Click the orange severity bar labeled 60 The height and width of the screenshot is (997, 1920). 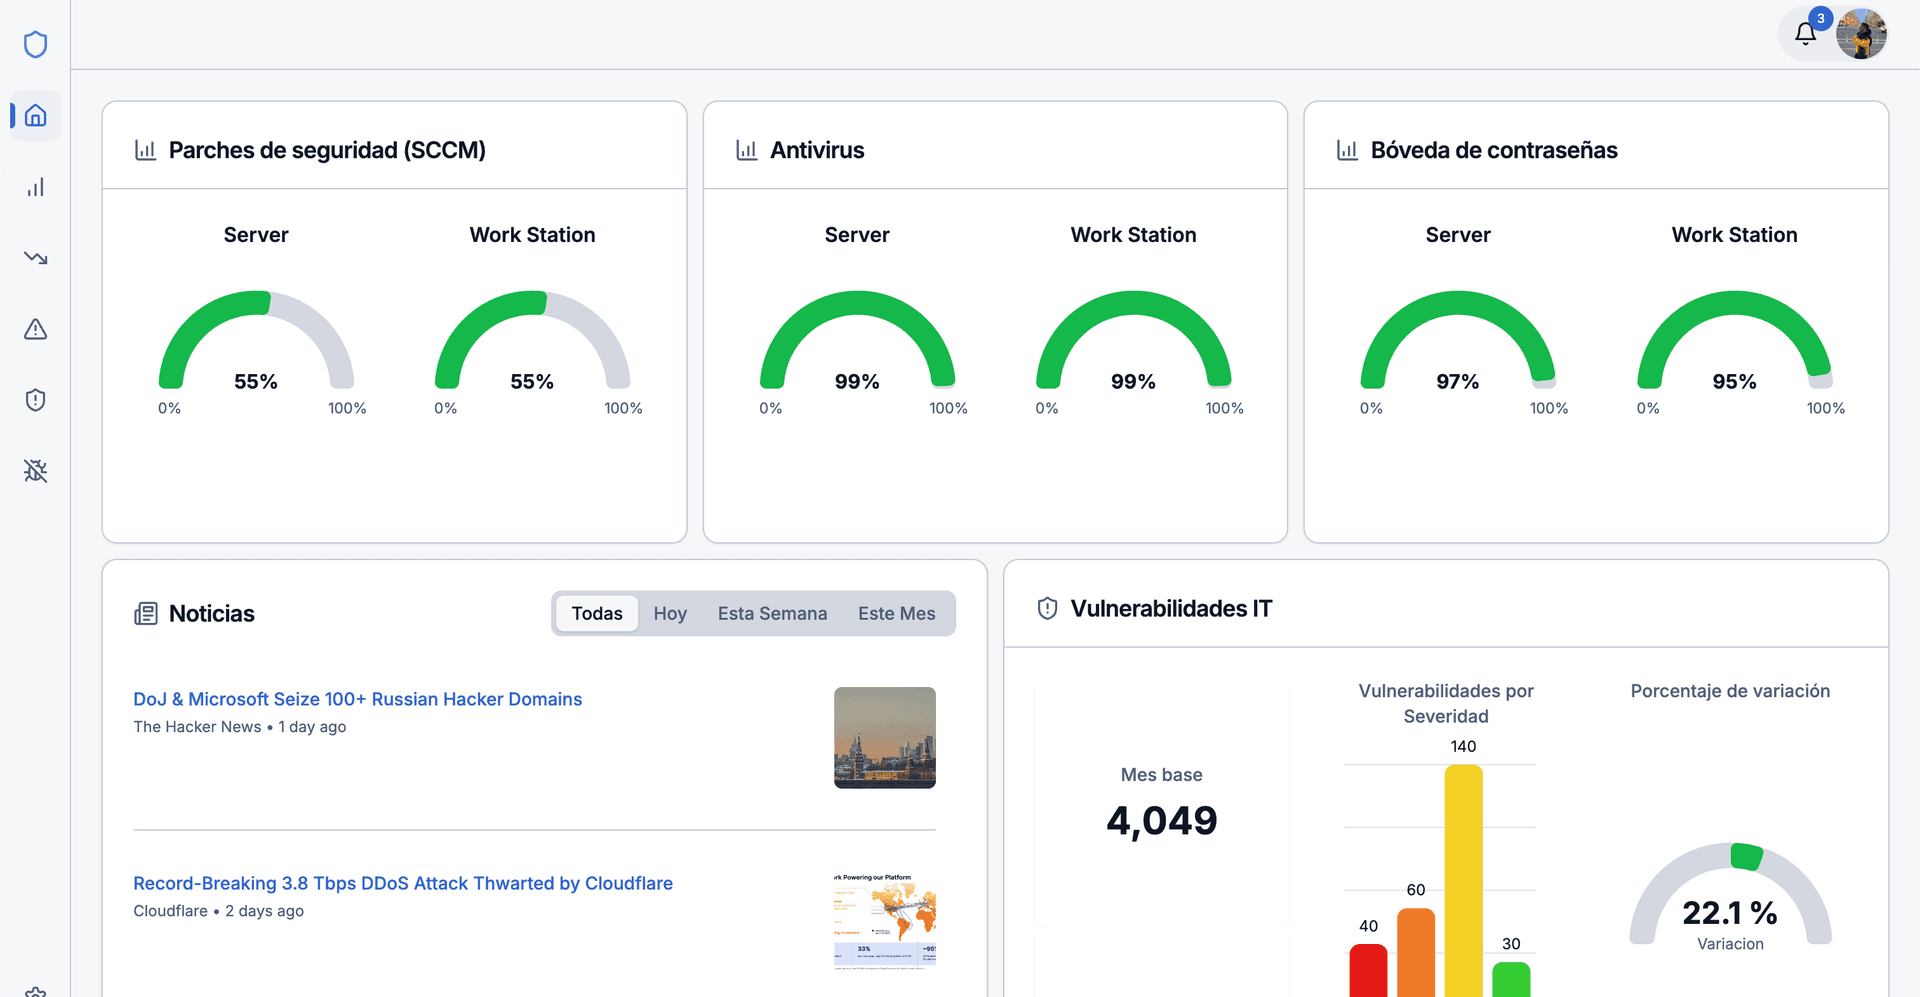click(1416, 952)
